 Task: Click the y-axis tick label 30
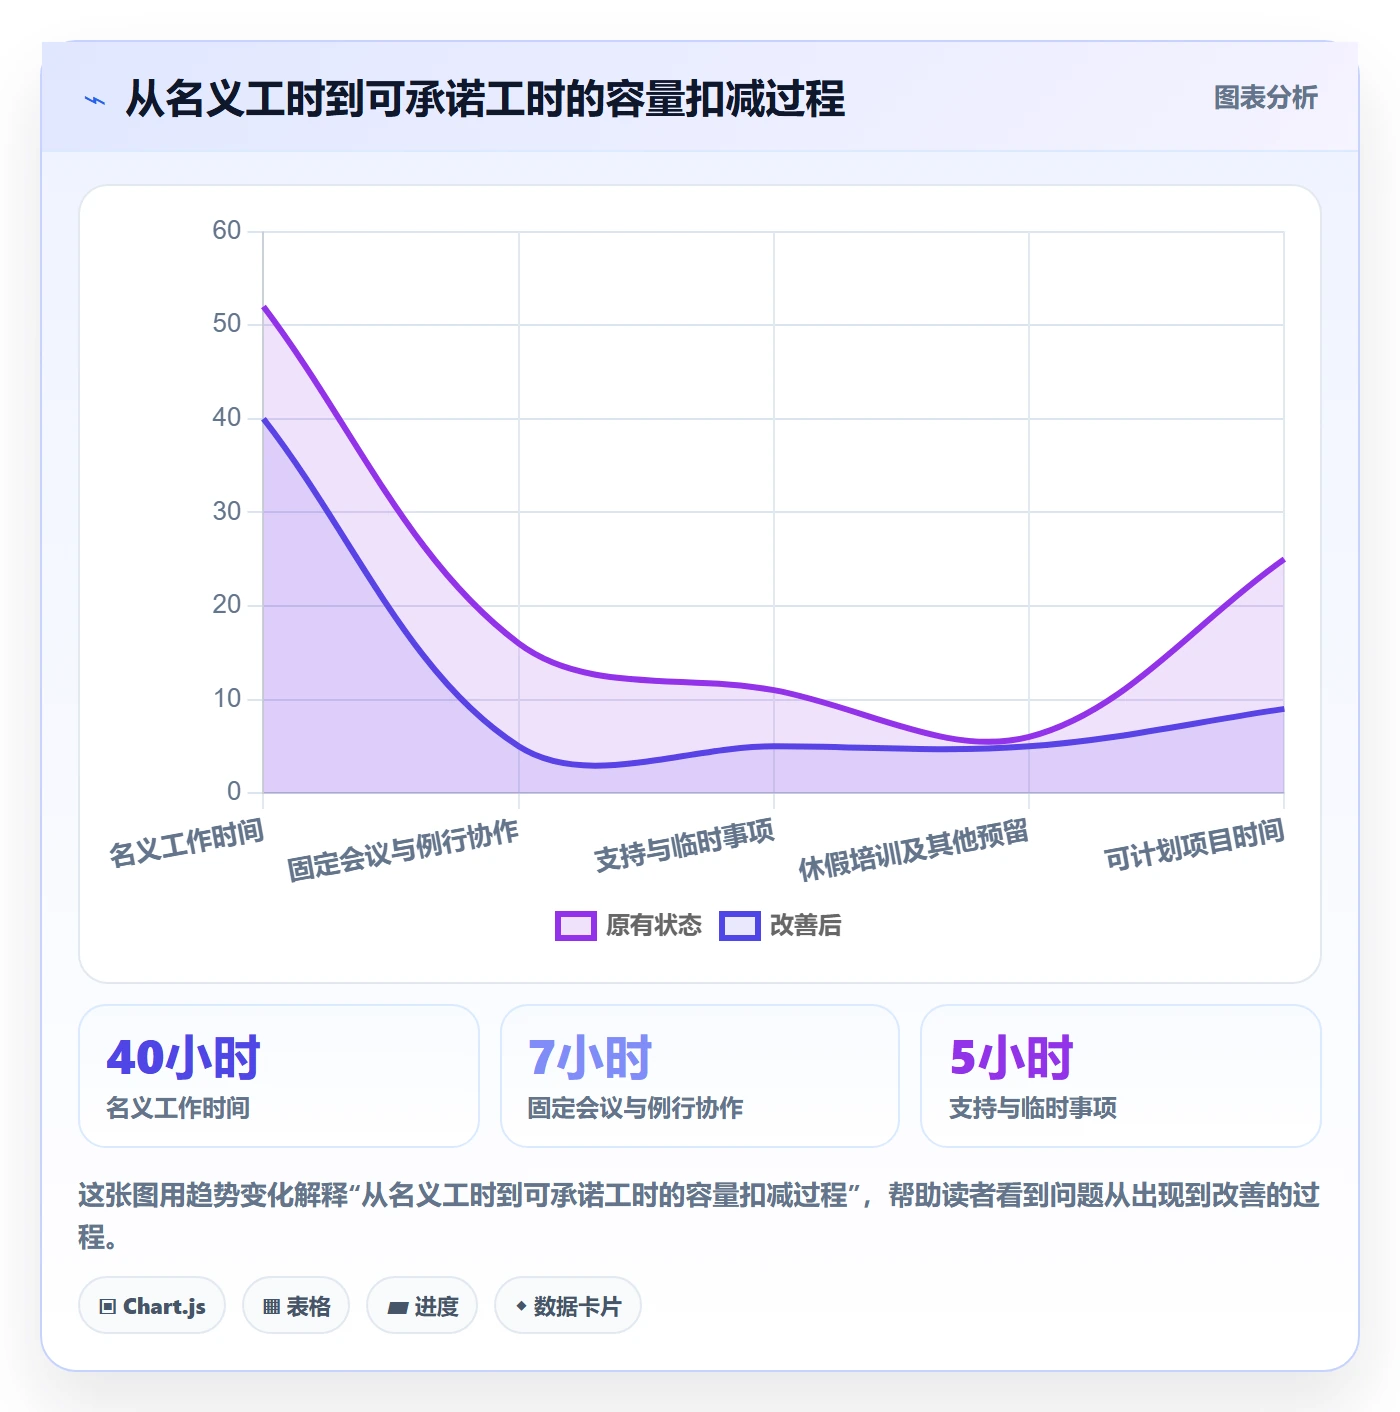pyautogui.click(x=227, y=512)
